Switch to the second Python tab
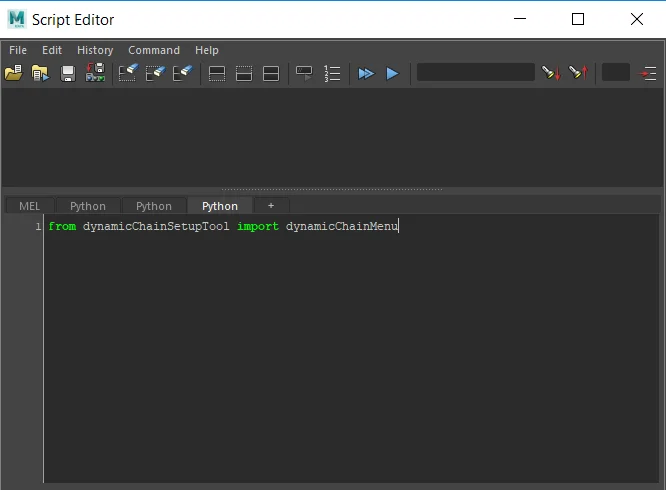 pos(154,206)
